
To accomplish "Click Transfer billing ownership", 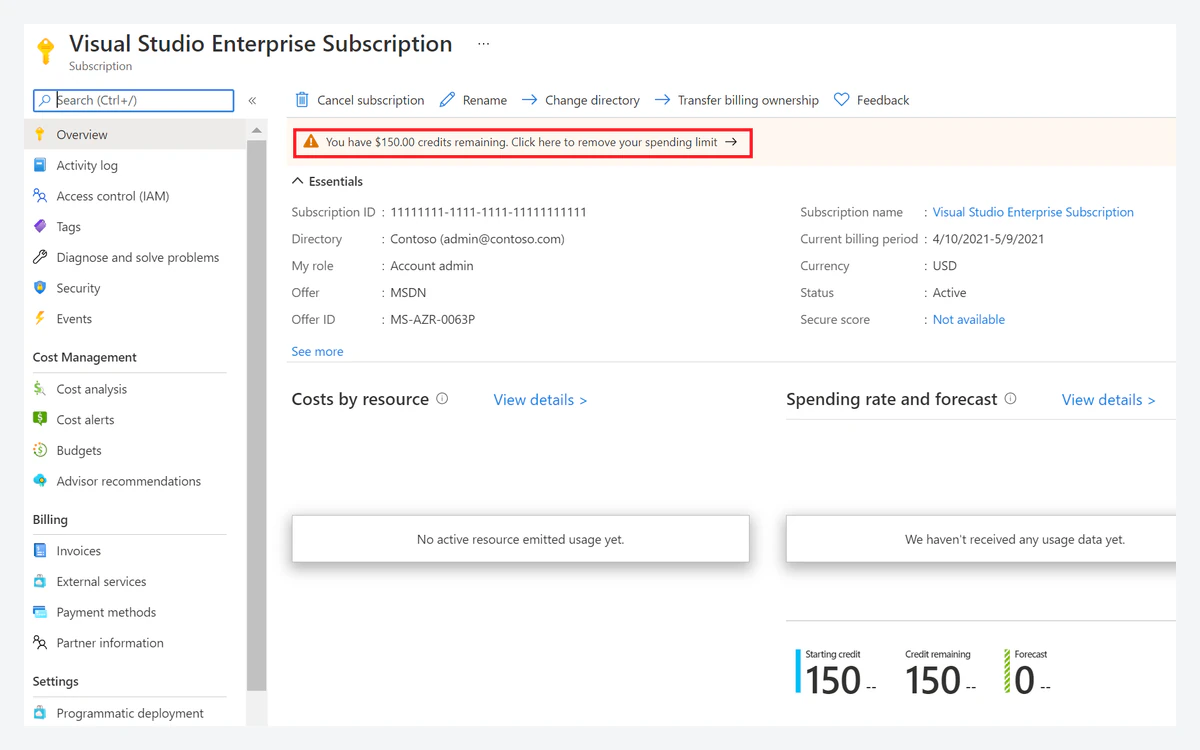I will (737, 100).
